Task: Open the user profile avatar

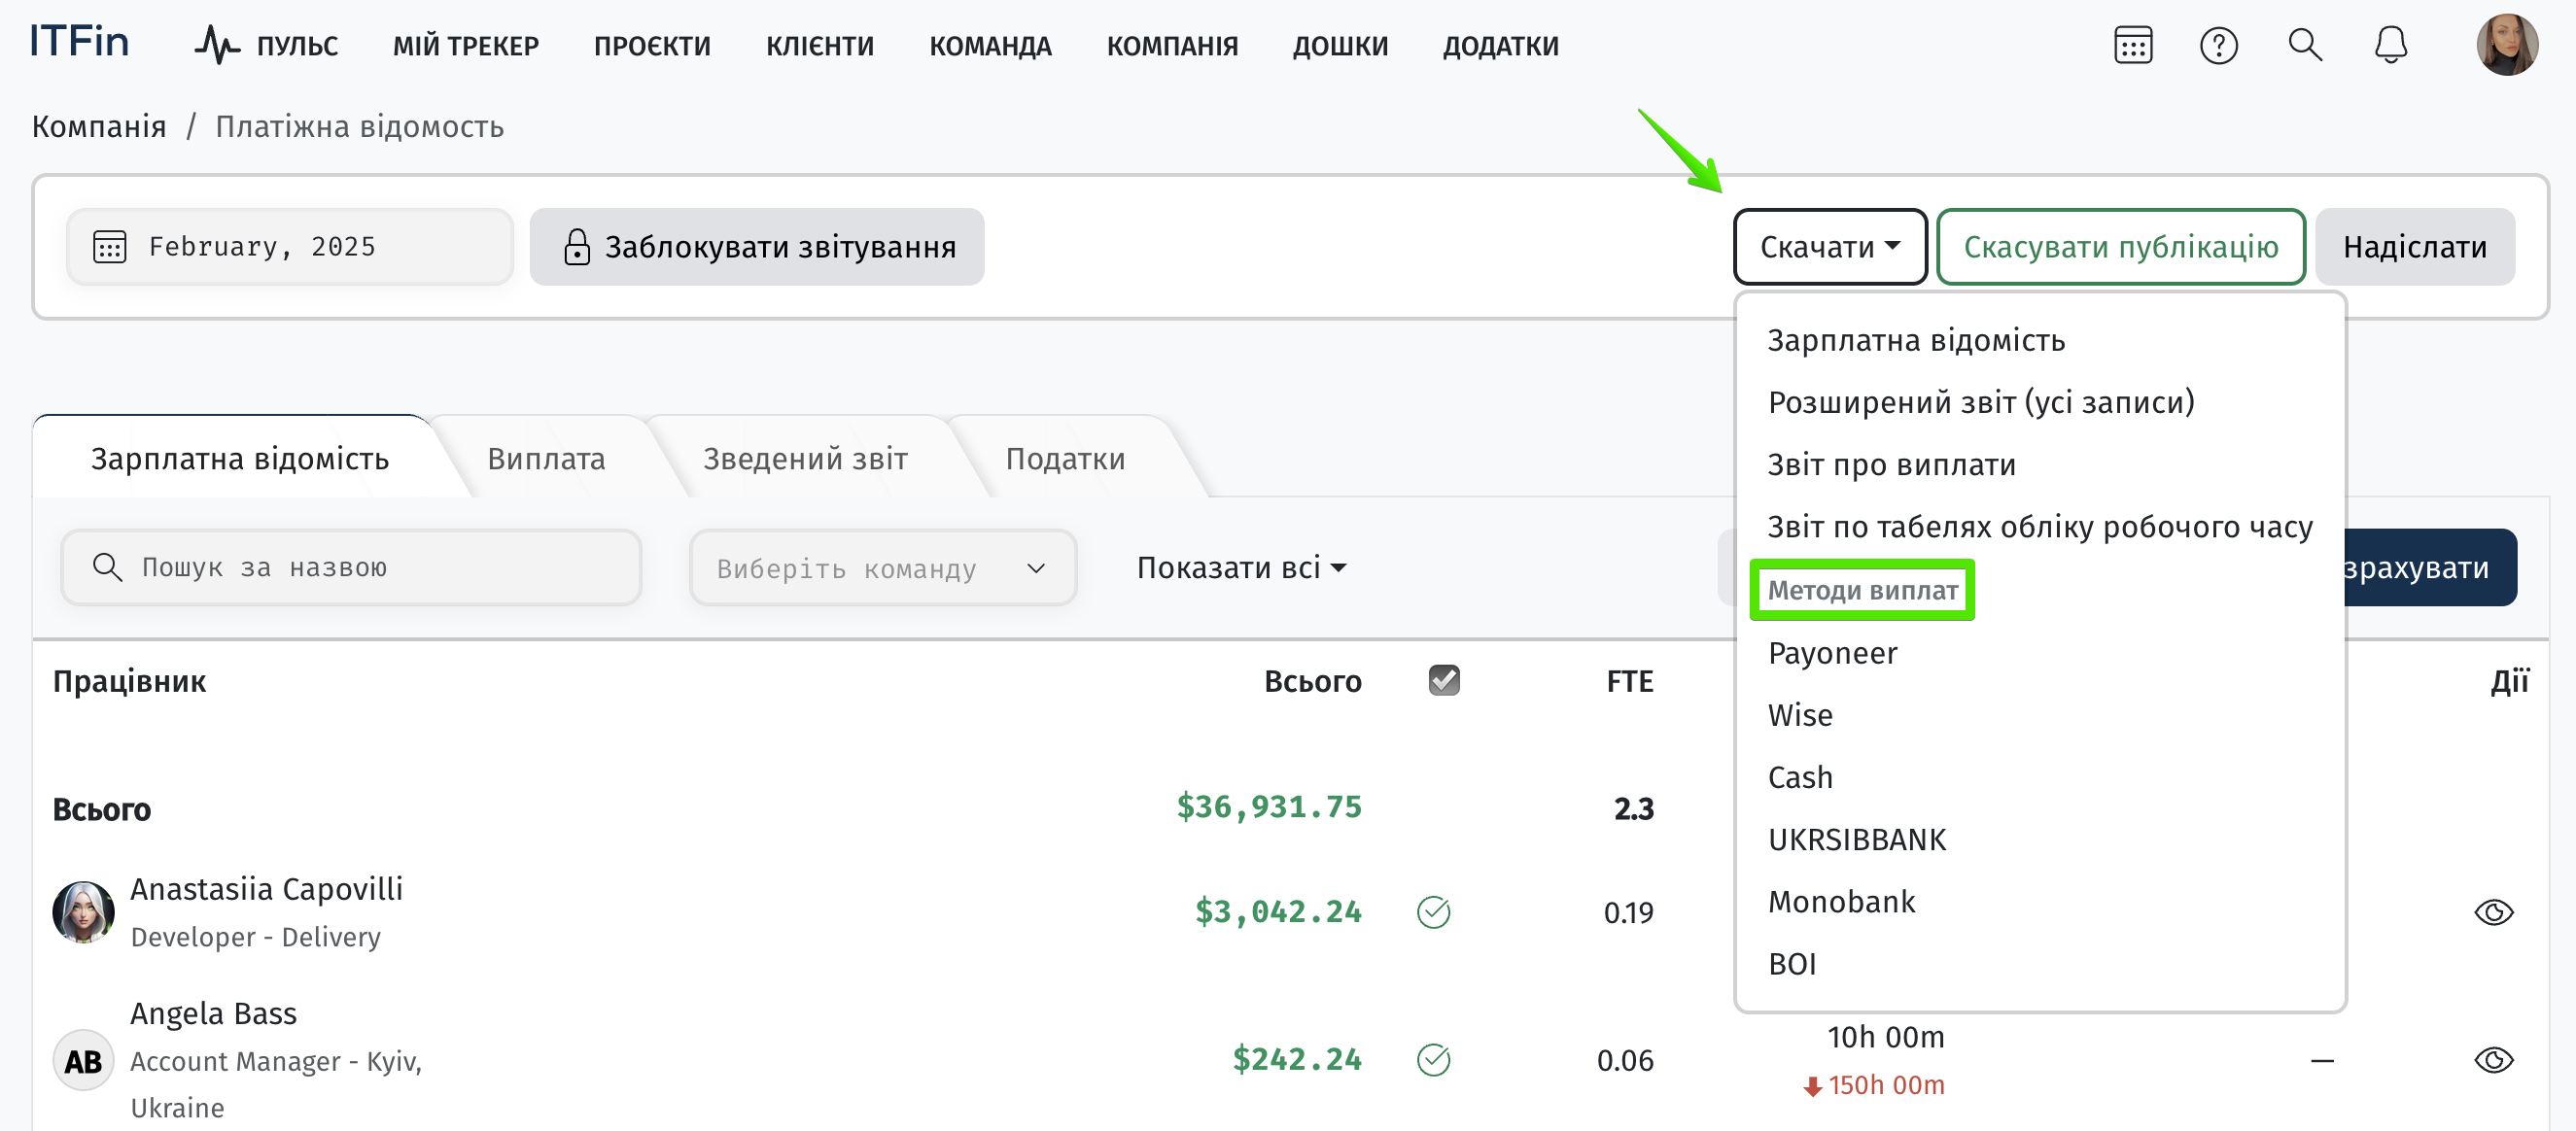Action: click(2506, 45)
